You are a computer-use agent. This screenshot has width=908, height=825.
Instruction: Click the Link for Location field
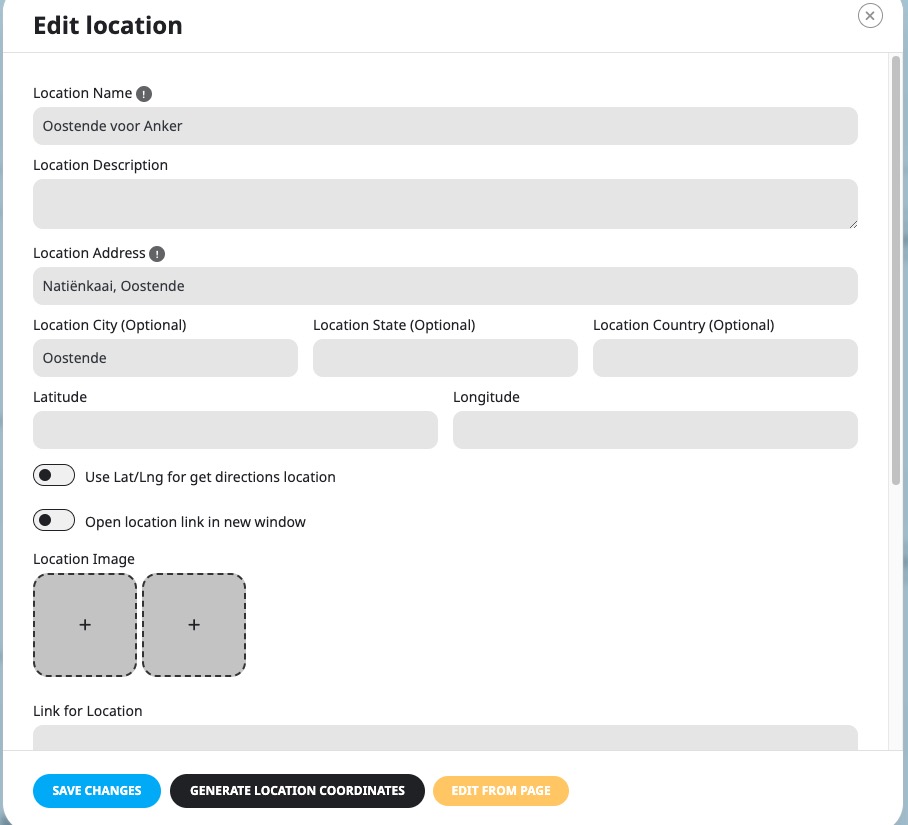pyautogui.click(x=445, y=738)
